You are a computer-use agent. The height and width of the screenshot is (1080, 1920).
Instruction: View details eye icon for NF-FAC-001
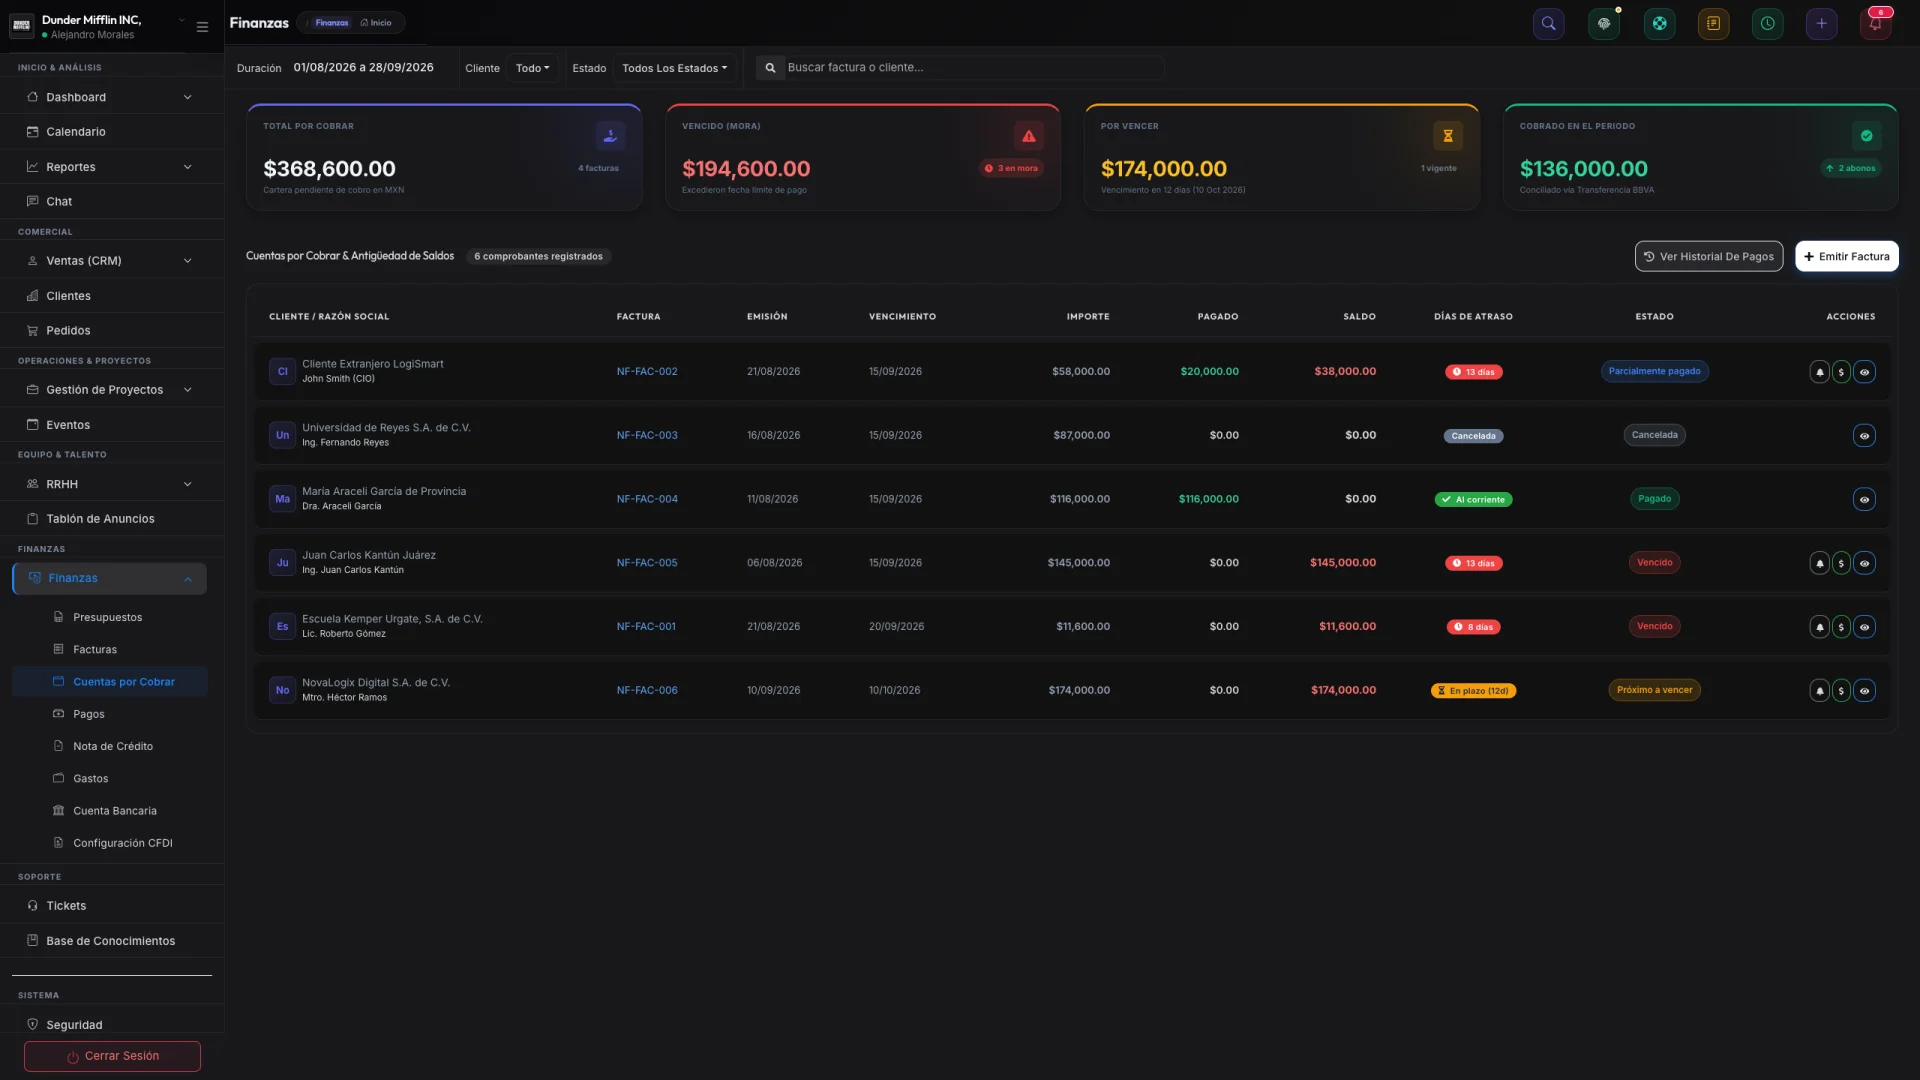click(1864, 628)
